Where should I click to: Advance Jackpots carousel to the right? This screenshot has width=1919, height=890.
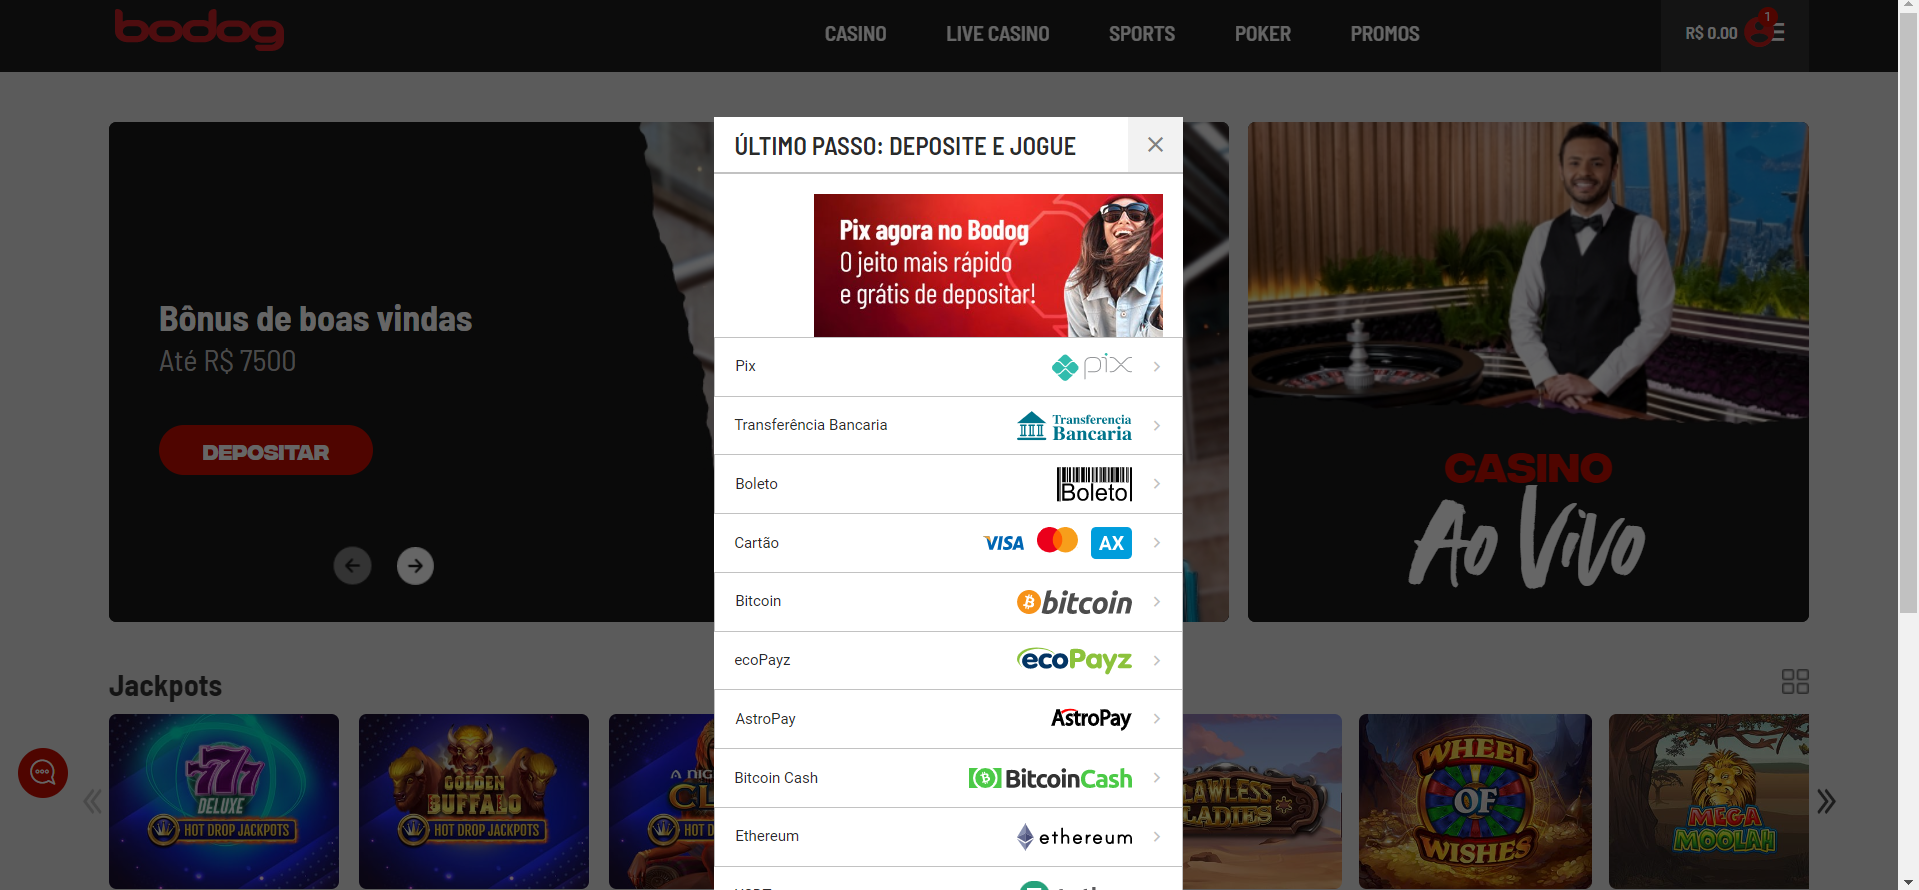[1826, 801]
